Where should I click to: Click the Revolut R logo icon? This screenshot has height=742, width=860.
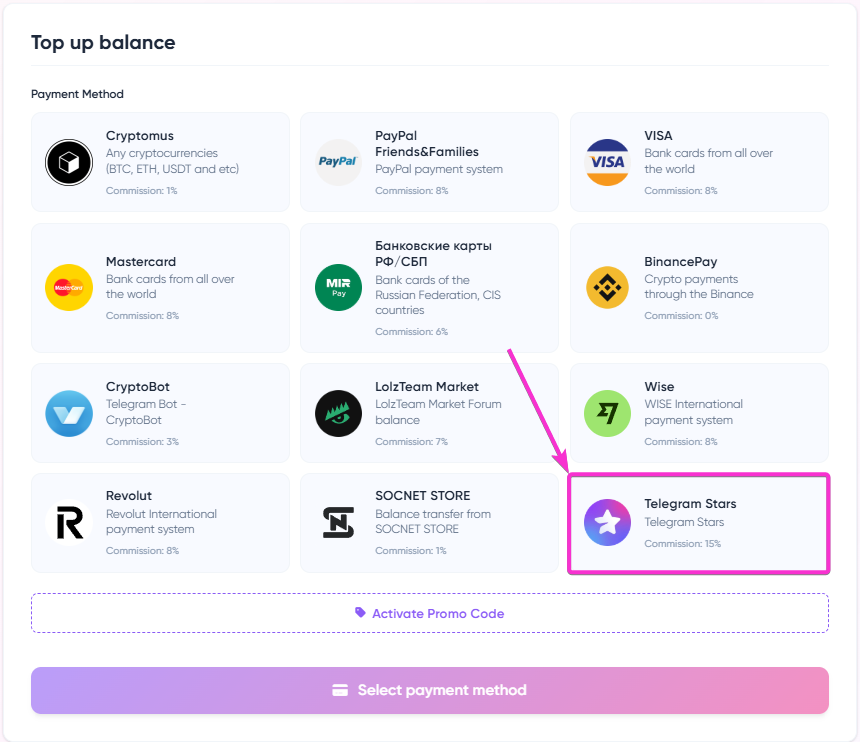[69, 523]
